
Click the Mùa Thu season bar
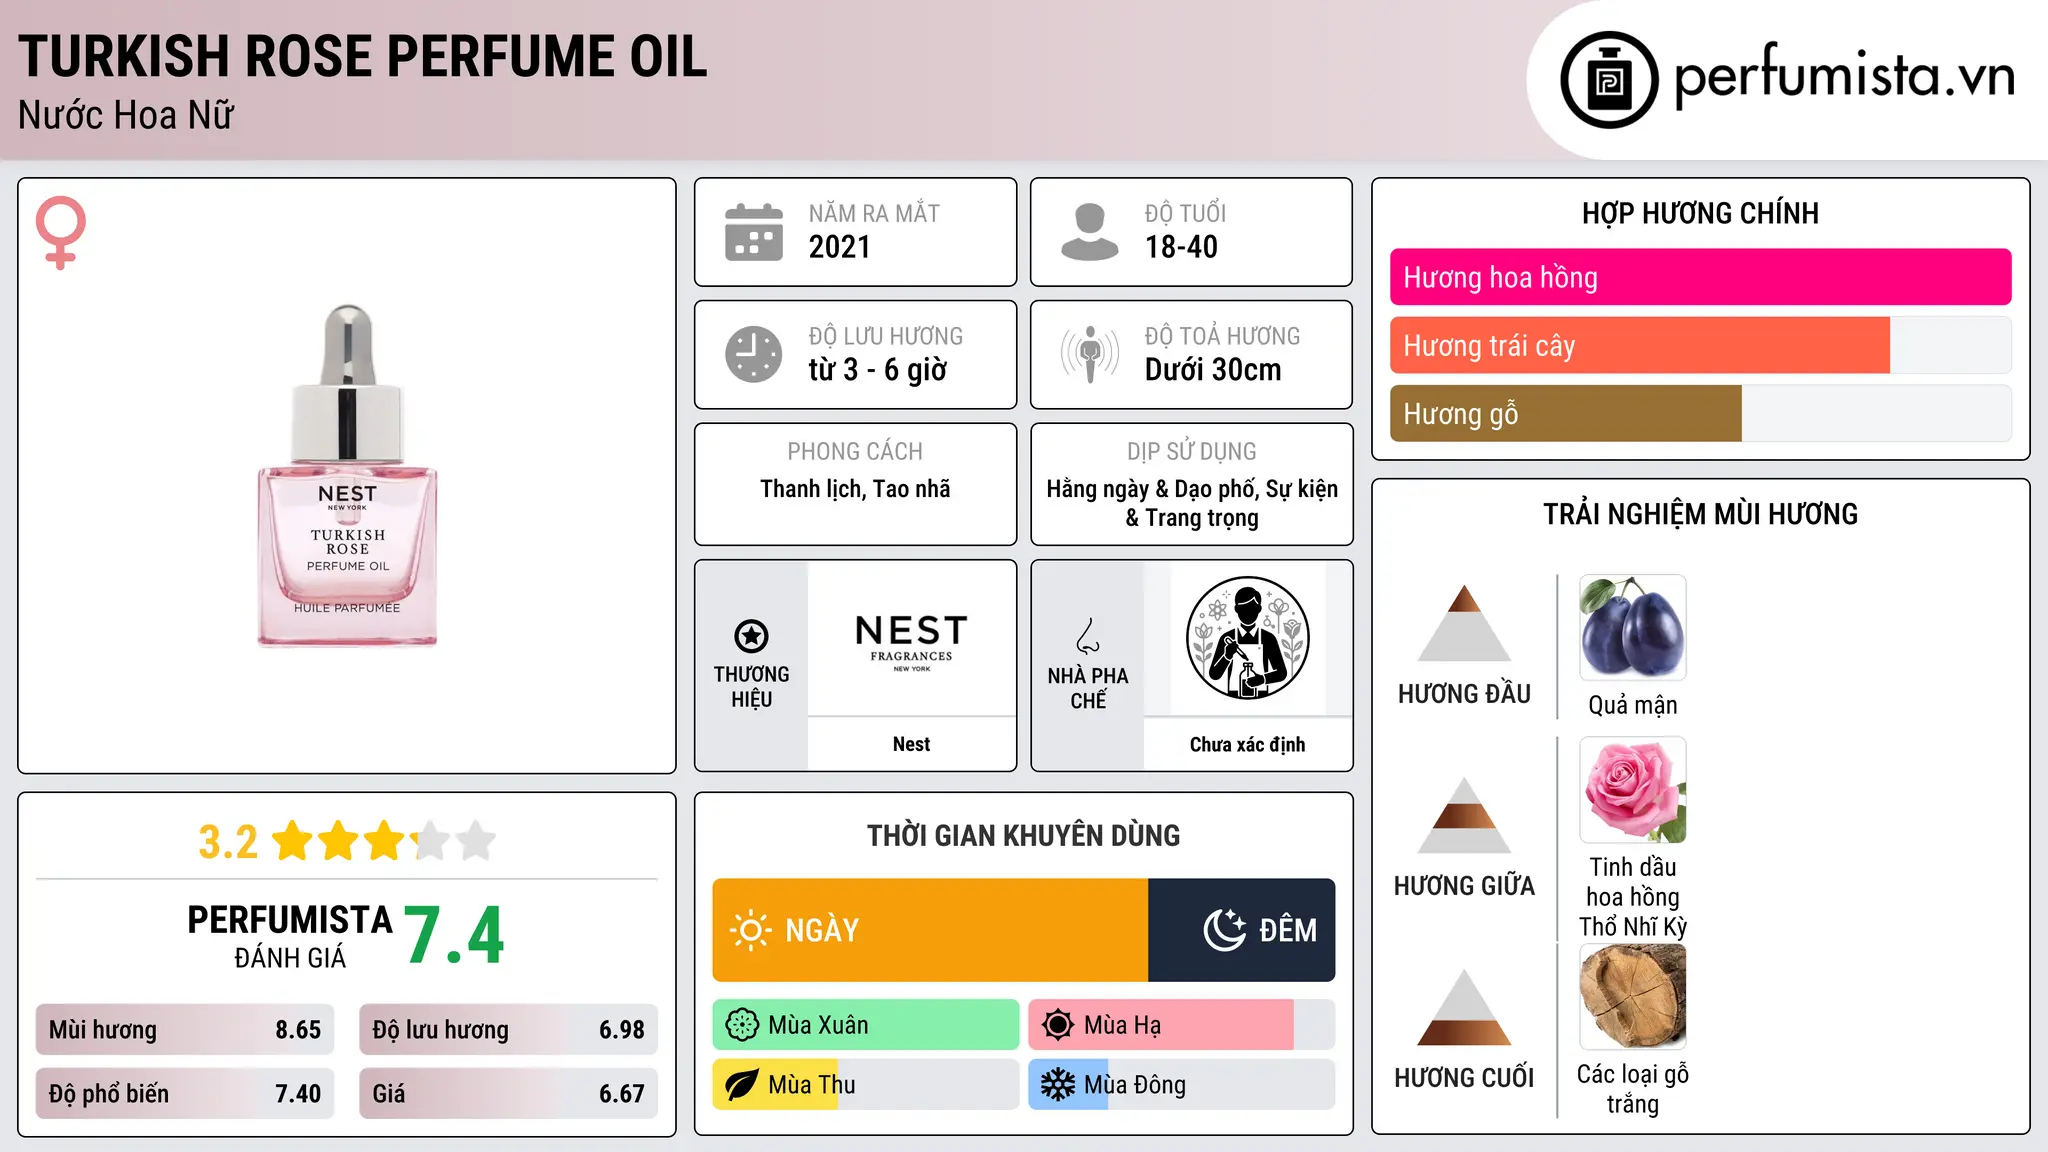pyautogui.click(x=866, y=1085)
